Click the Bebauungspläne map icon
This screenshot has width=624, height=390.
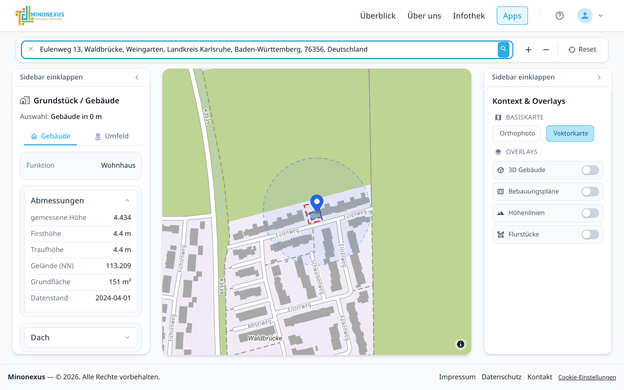(x=501, y=191)
